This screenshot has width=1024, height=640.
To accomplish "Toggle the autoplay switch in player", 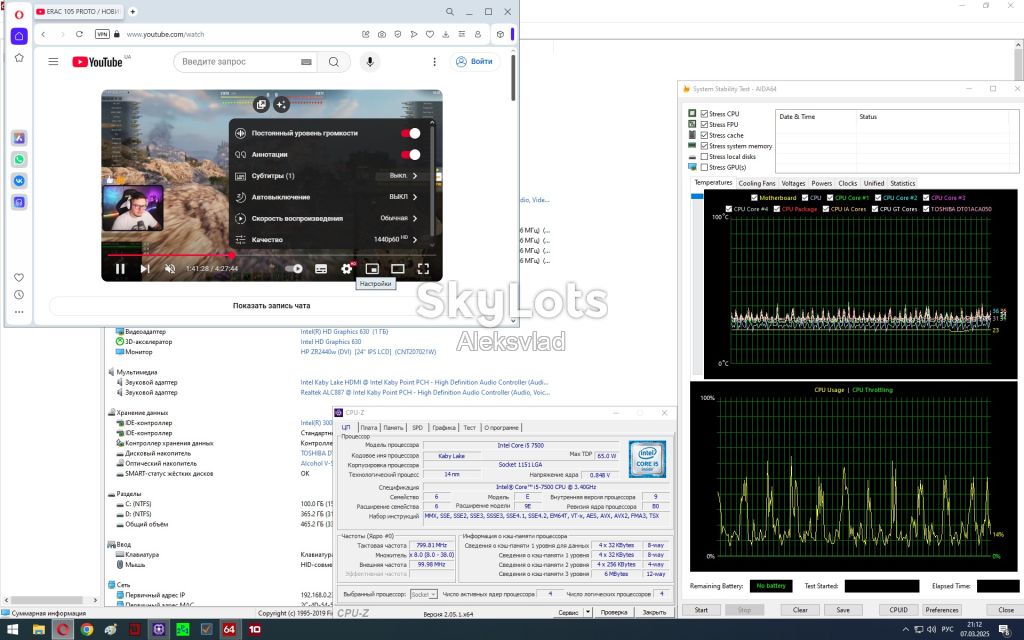I will pyautogui.click(x=294, y=268).
